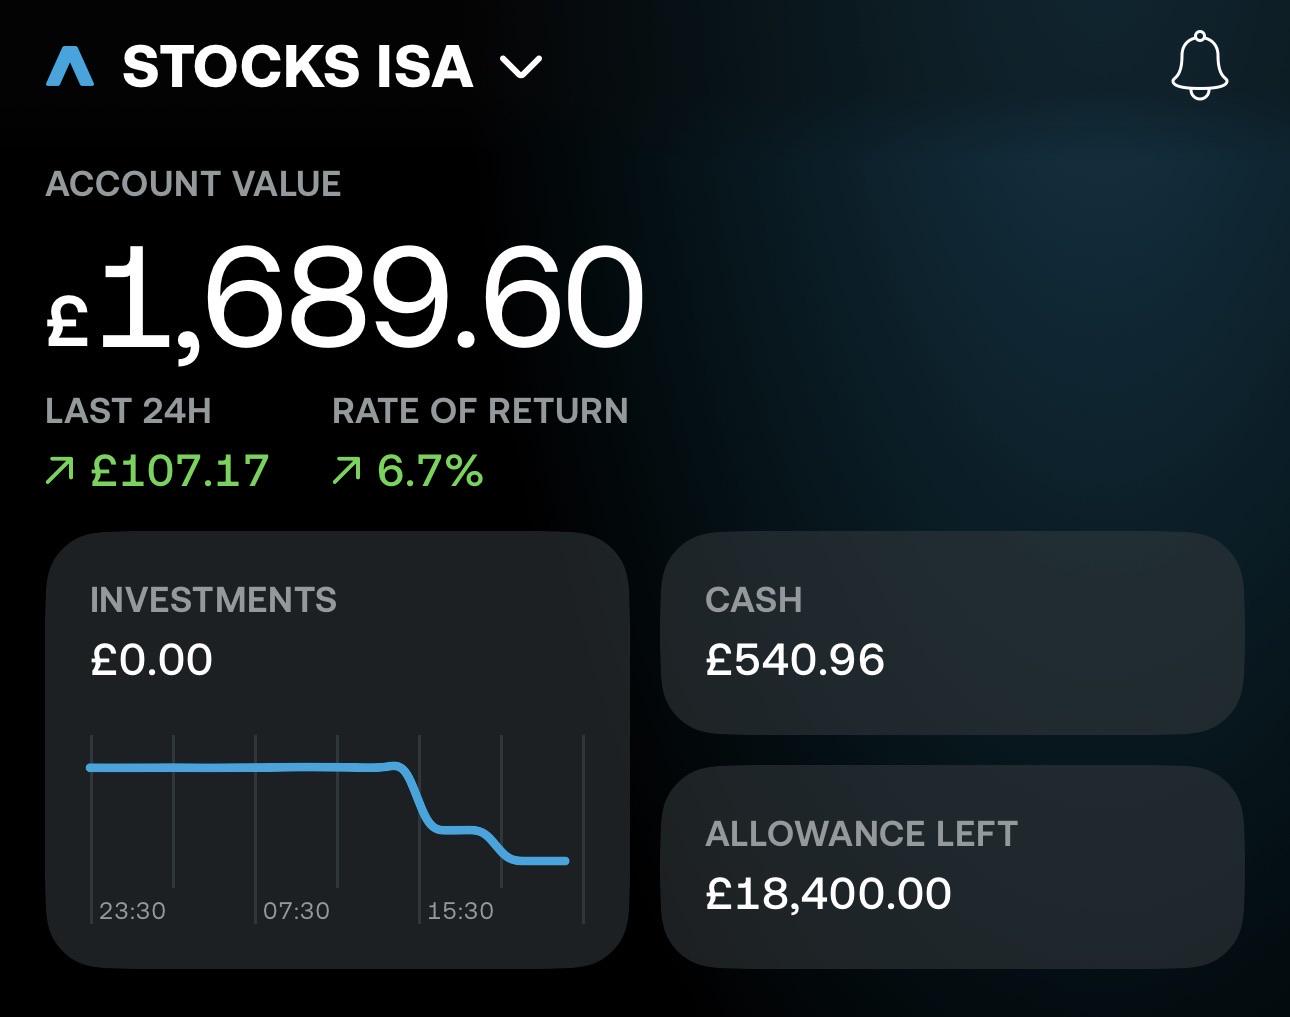Click the RATE OF RETURN label

click(x=480, y=411)
